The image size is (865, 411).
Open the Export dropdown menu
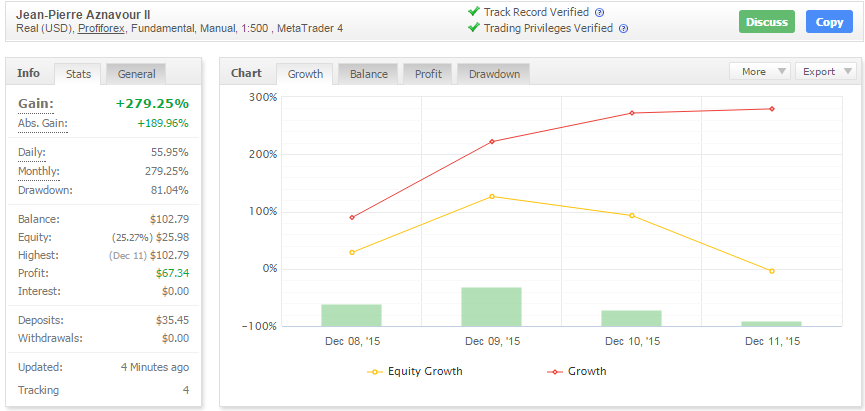tap(826, 71)
